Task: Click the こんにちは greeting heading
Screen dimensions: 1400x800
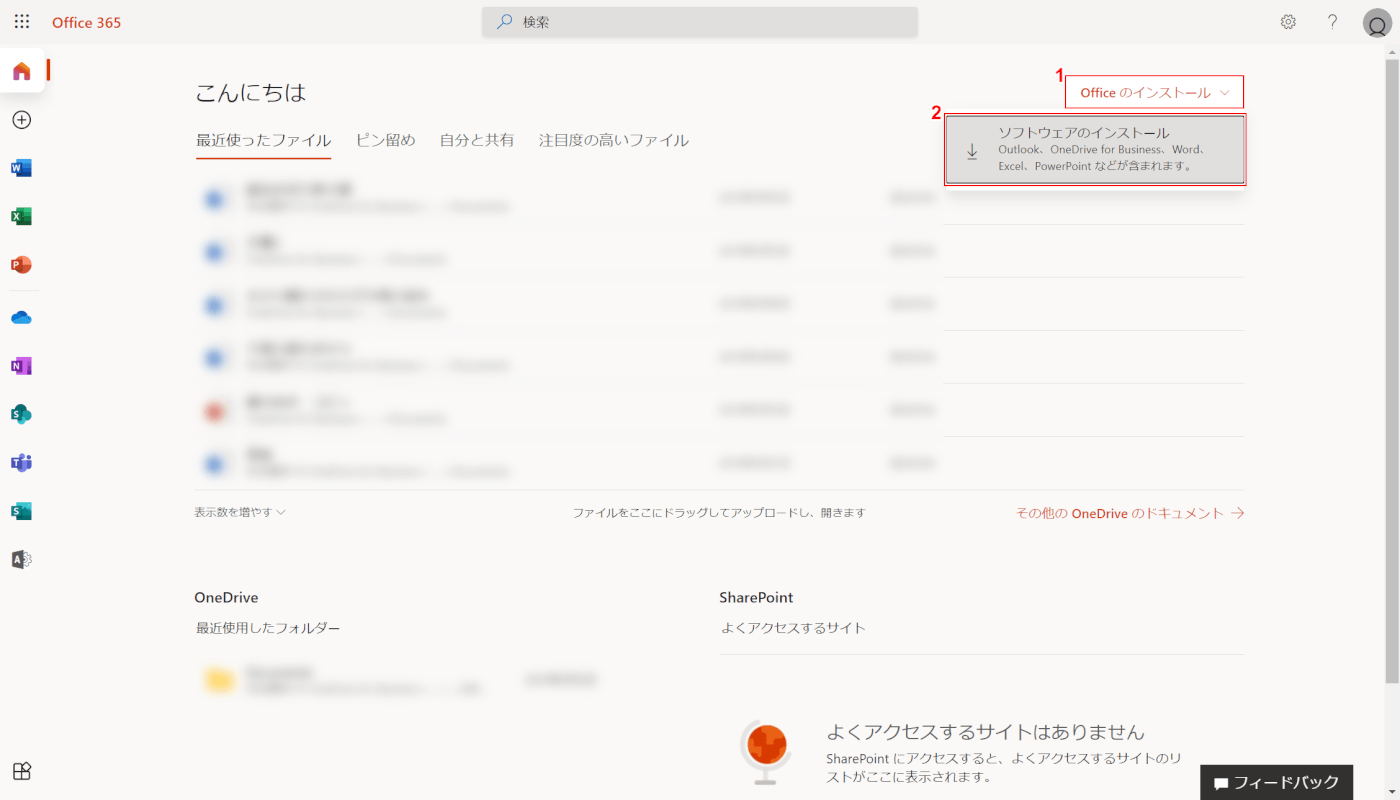Action: coord(250,93)
